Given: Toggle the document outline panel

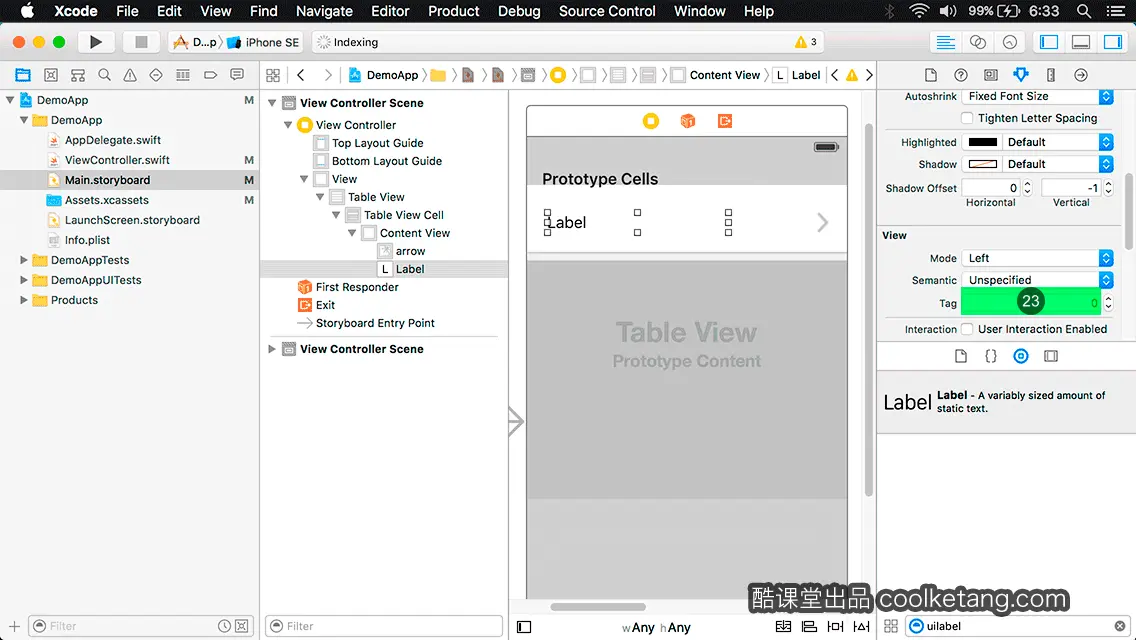Looking at the screenshot, I should tap(524, 627).
